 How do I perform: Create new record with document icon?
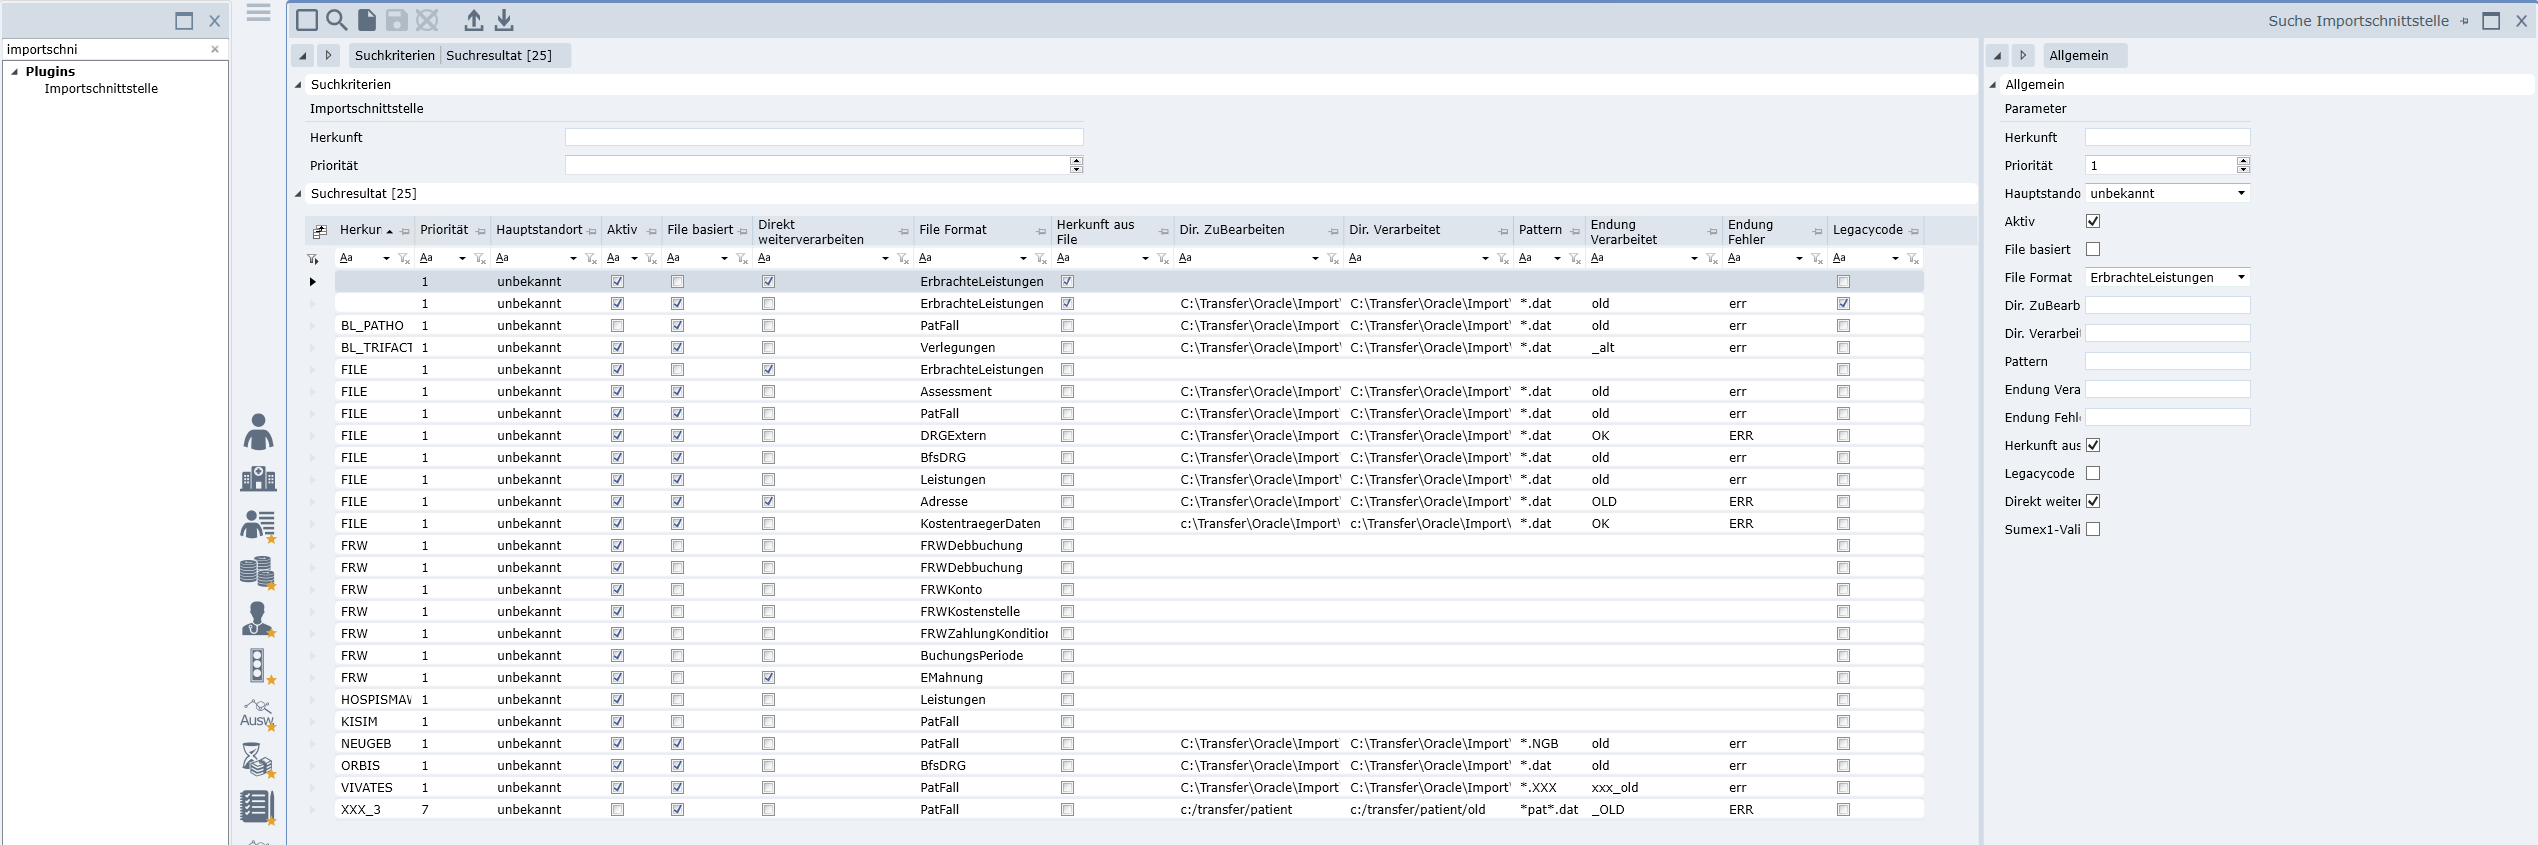pos(367,20)
